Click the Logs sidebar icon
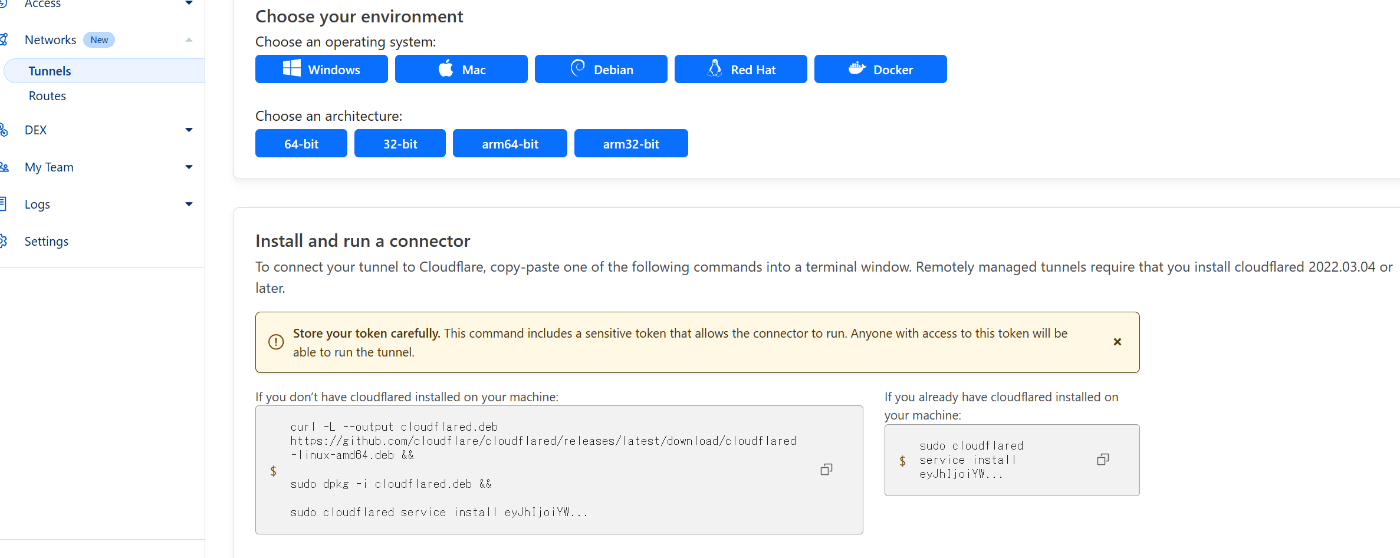This screenshot has width=1400, height=558. (3, 204)
